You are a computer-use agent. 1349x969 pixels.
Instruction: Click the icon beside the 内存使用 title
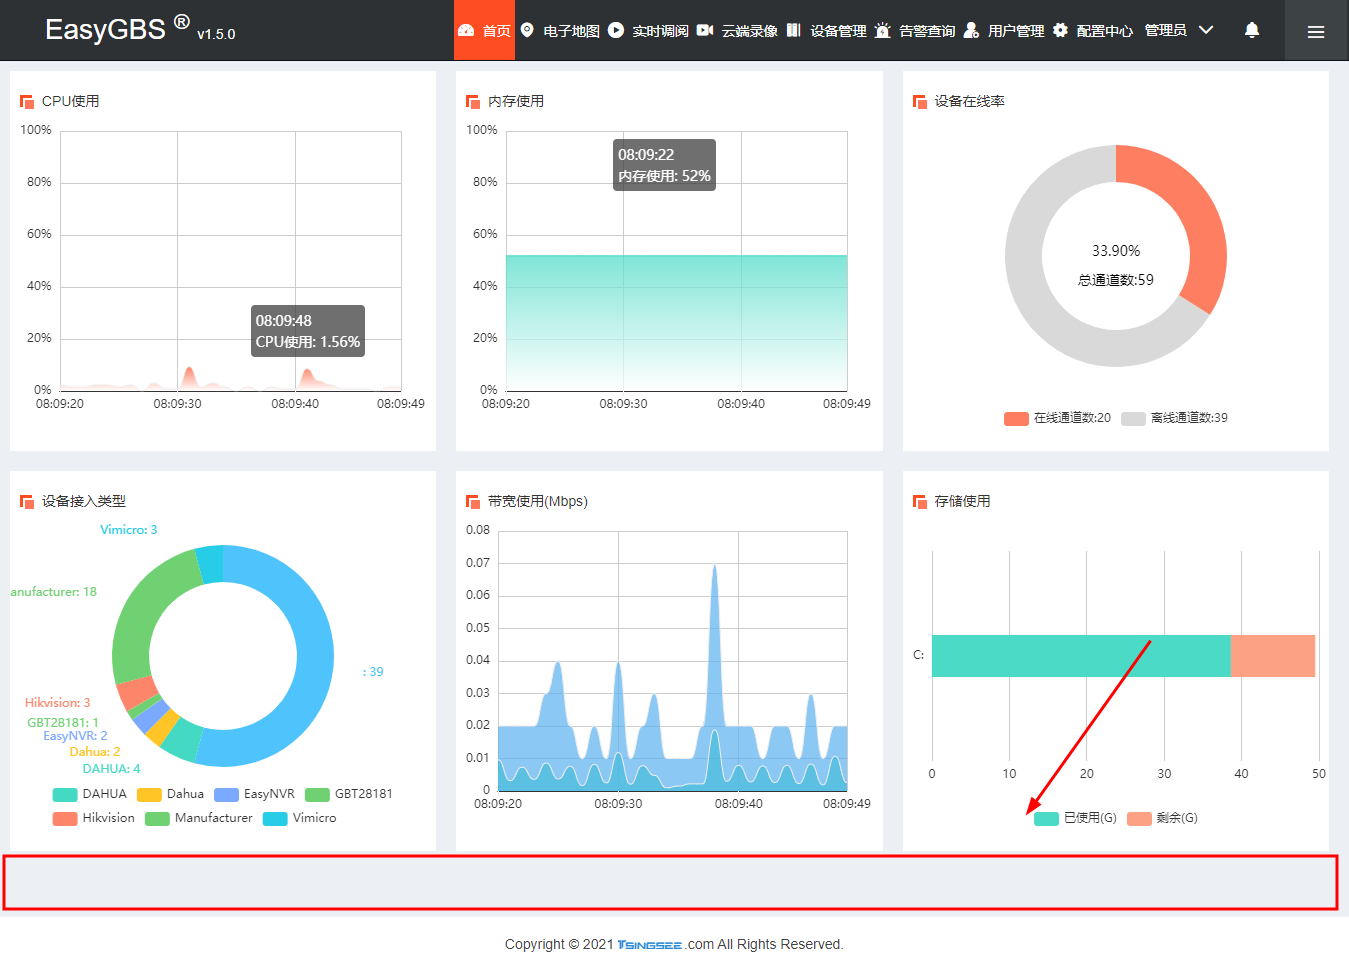point(473,101)
